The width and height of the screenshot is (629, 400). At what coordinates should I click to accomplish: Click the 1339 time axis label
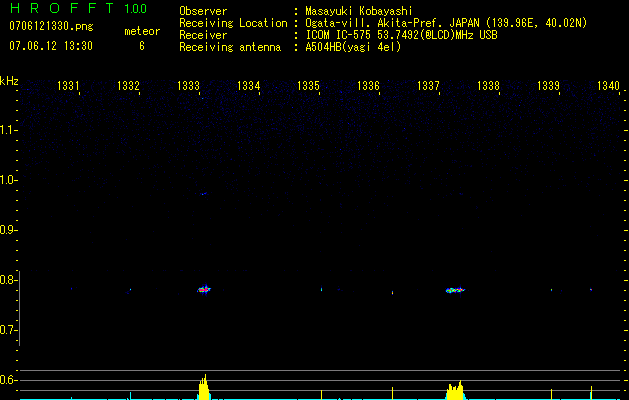tap(548, 85)
